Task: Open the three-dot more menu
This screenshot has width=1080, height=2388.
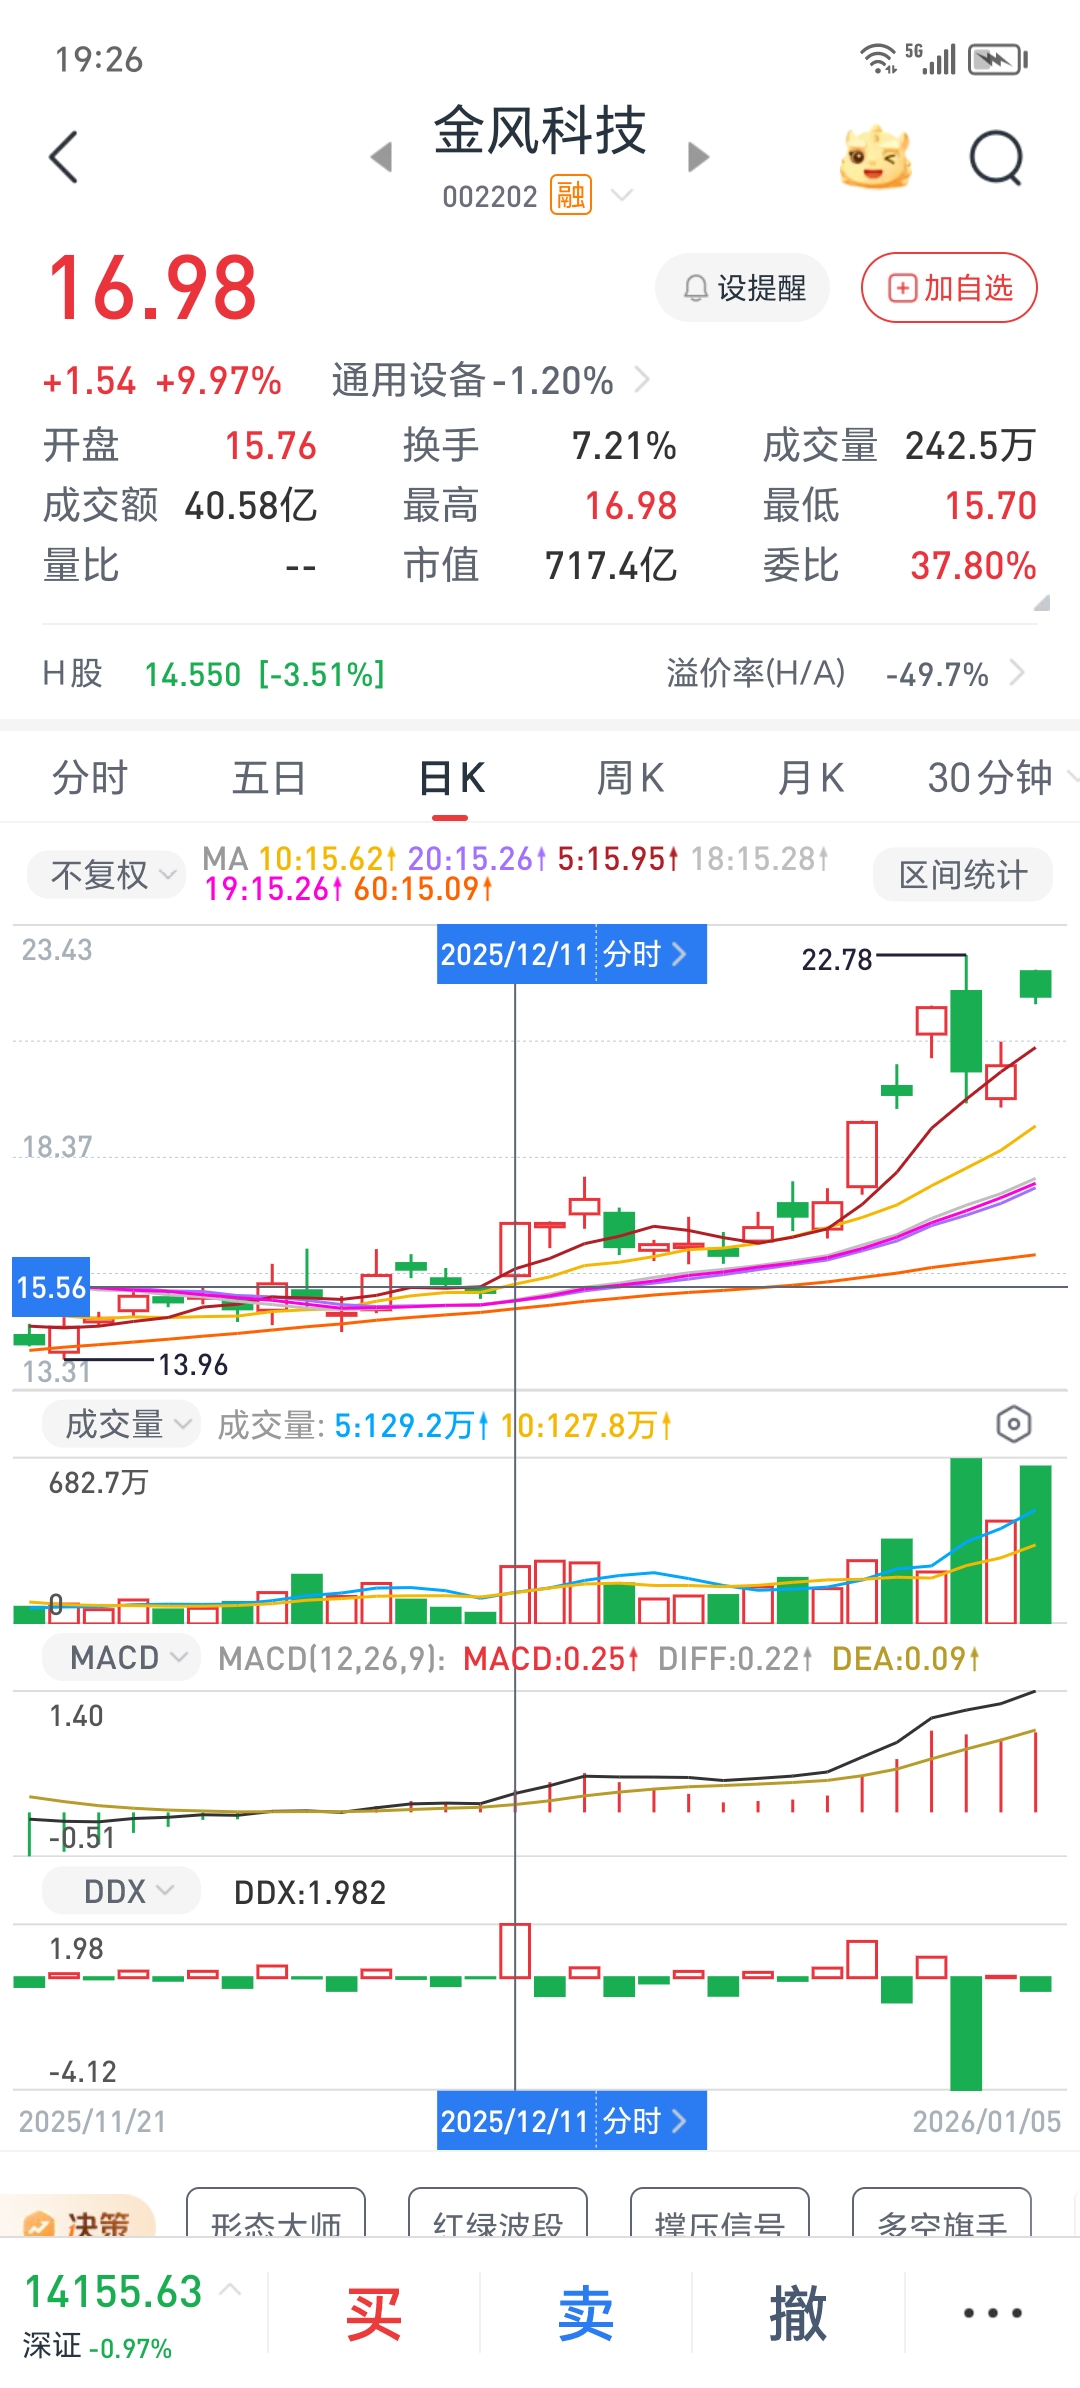Action: [992, 2313]
